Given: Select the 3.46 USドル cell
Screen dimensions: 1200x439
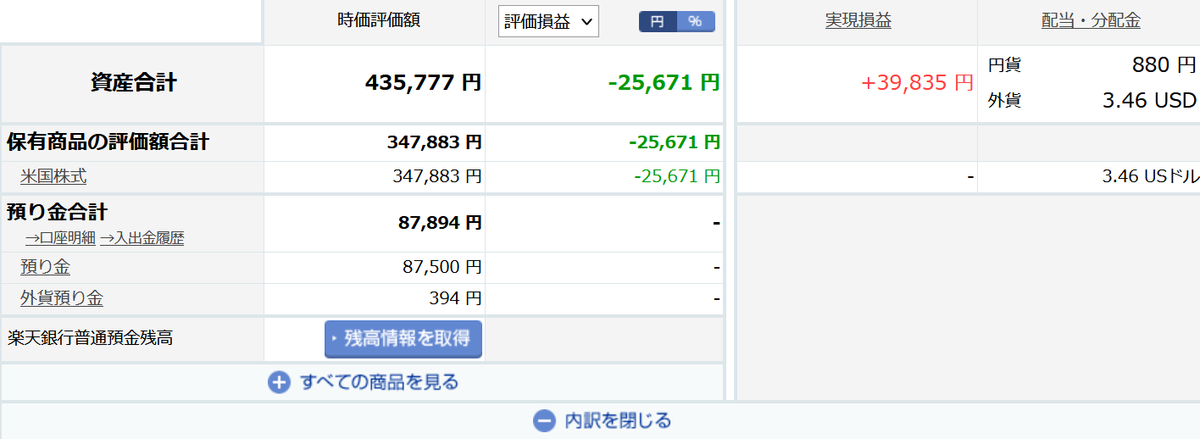Looking at the screenshot, I should 1150,177.
